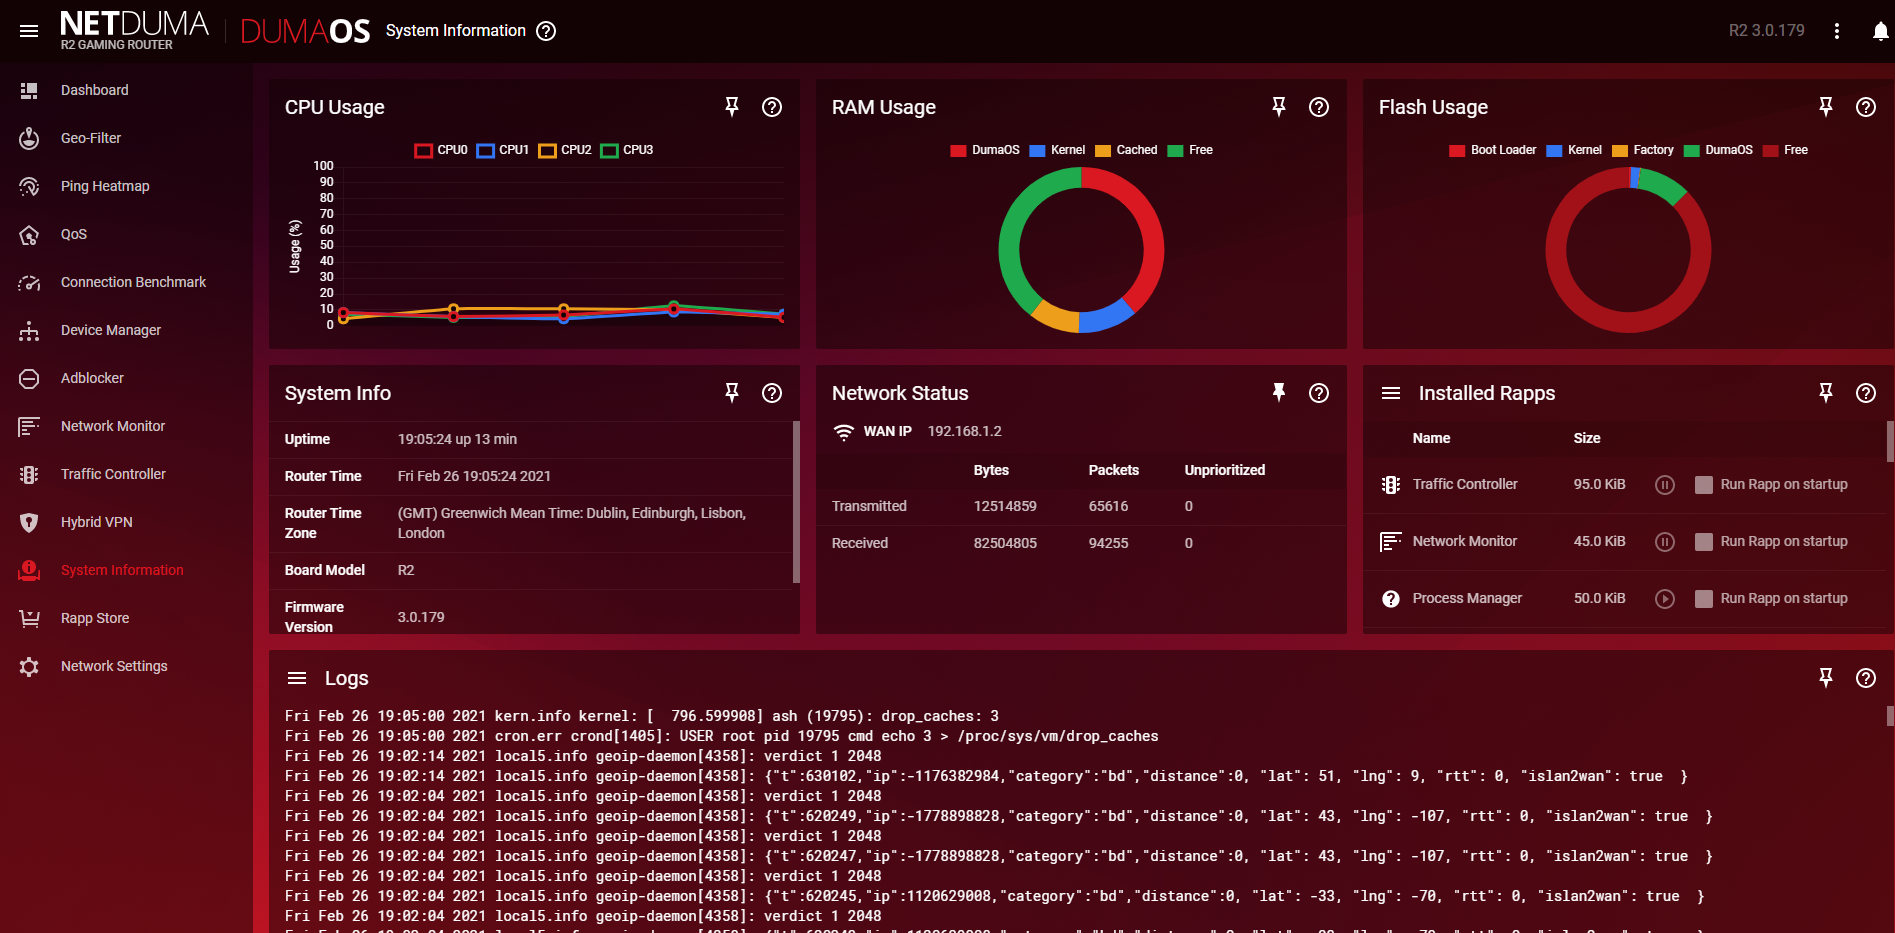Open help for the Logs panel
The height and width of the screenshot is (933, 1895).
pyautogui.click(x=1866, y=678)
